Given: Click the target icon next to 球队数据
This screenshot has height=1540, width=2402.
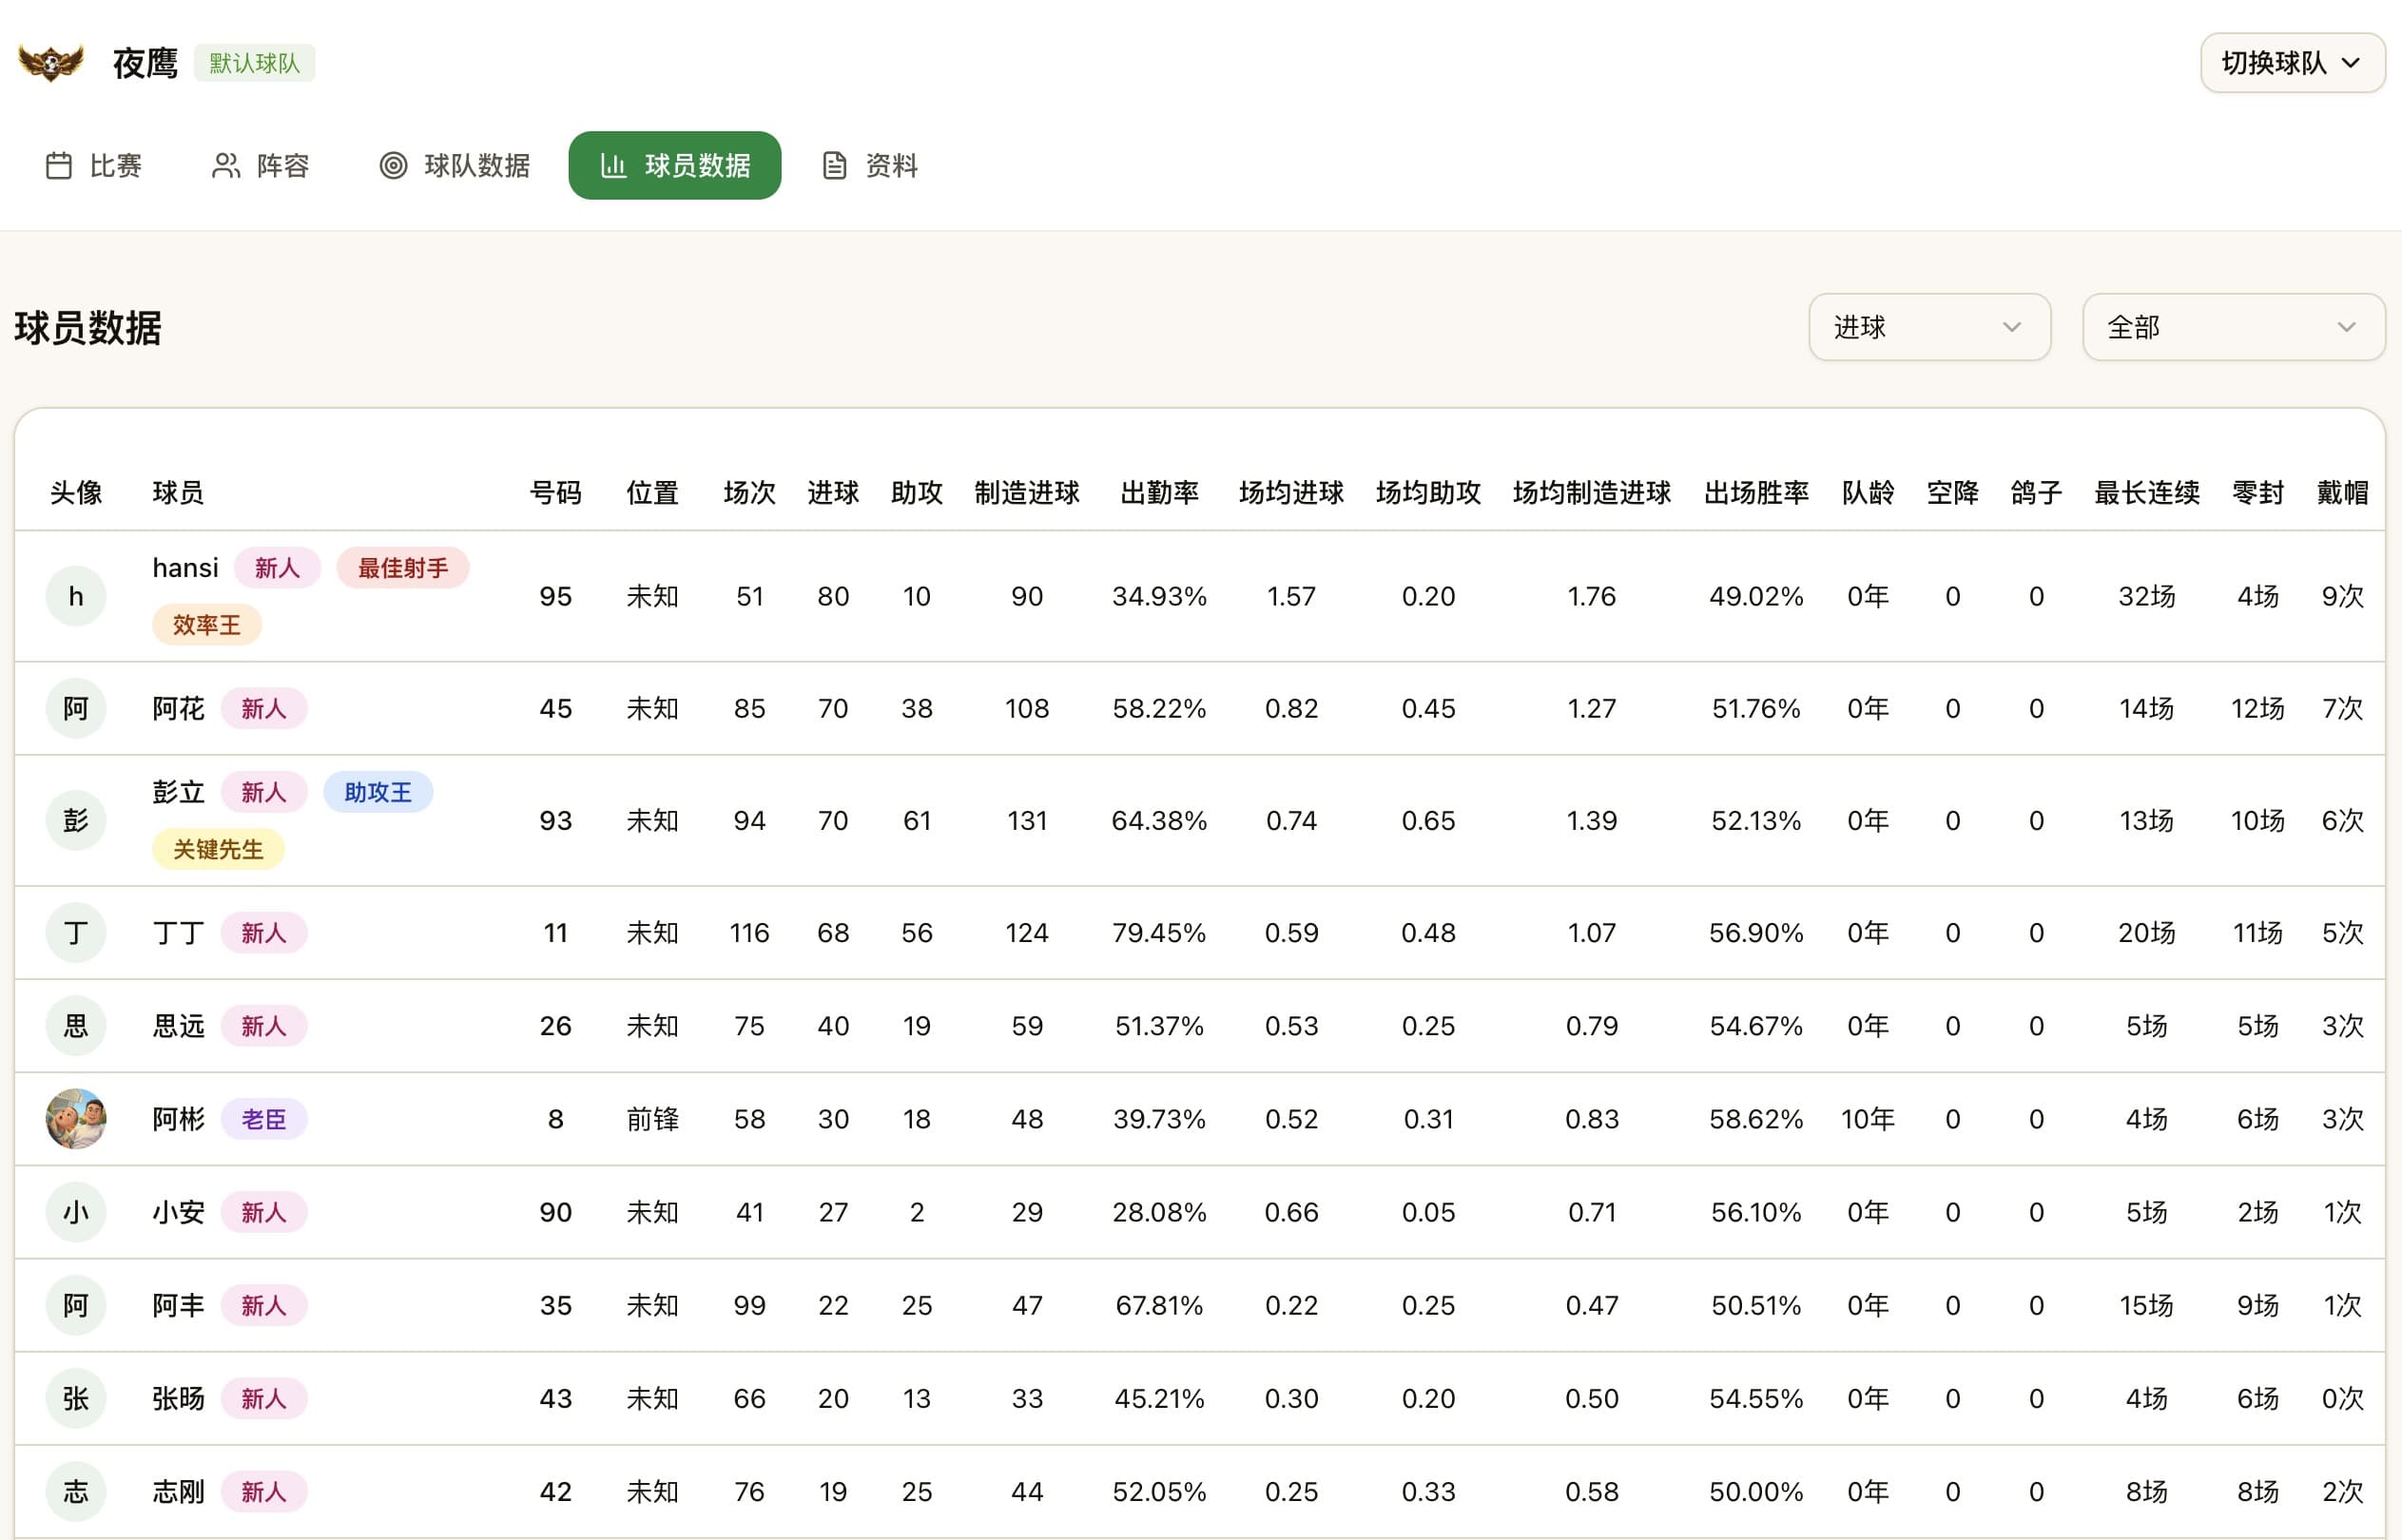Looking at the screenshot, I should [x=394, y=165].
